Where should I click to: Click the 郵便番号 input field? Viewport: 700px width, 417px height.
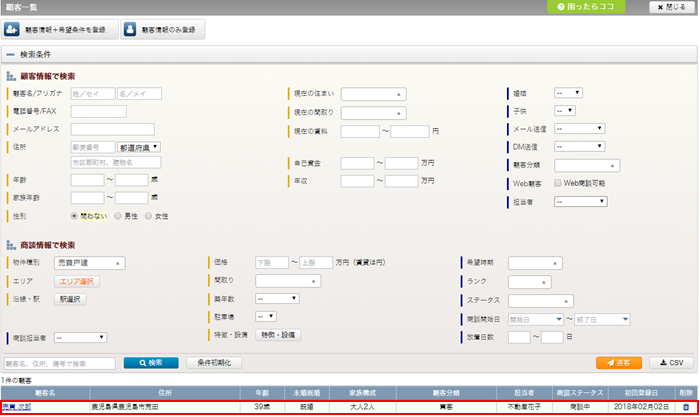pyautogui.click(x=93, y=147)
